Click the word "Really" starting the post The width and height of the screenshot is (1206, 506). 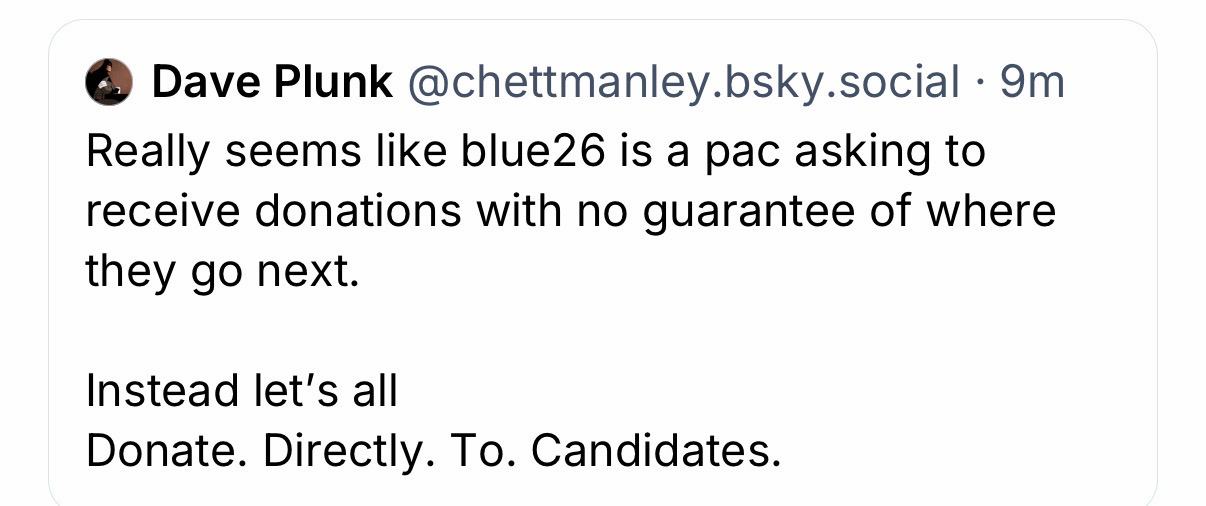tap(149, 152)
